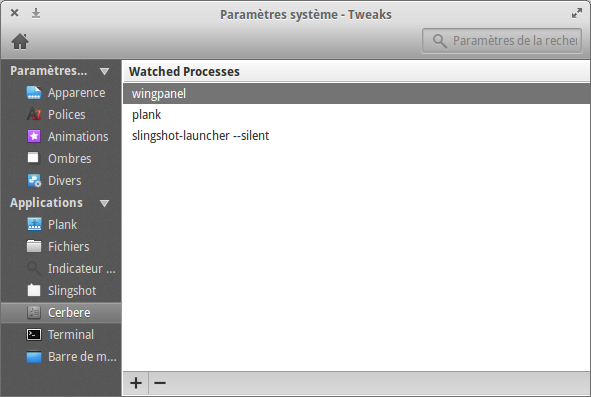Remove the selected watched process
Image resolution: width=591 pixels, height=397 pixels.
pos(160,383)
